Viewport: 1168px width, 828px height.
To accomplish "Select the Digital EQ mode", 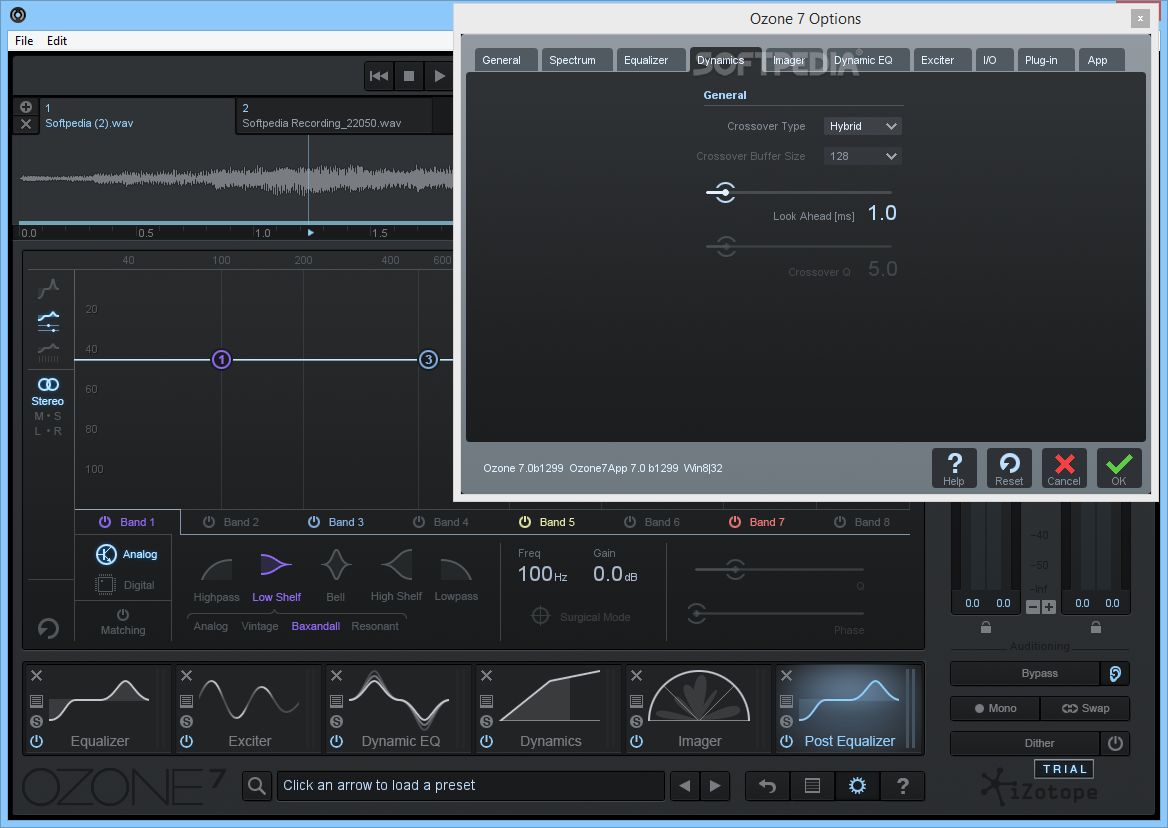I will coord(127,585).
